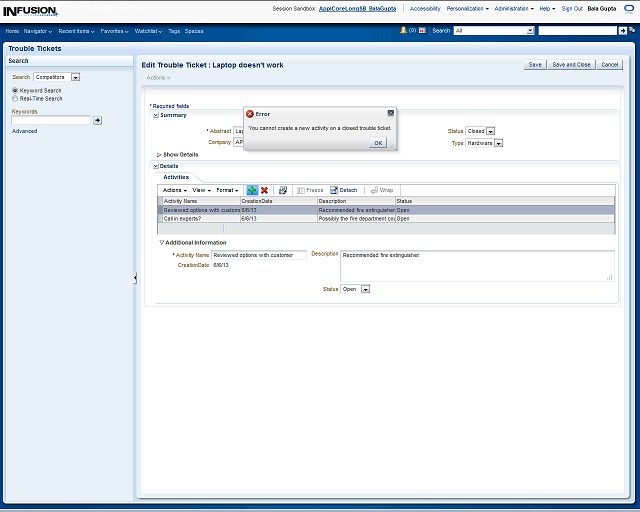This screenshot has width=640, height=512.
Task: Open the Navigator menu
Action: (x=38, y=31)
